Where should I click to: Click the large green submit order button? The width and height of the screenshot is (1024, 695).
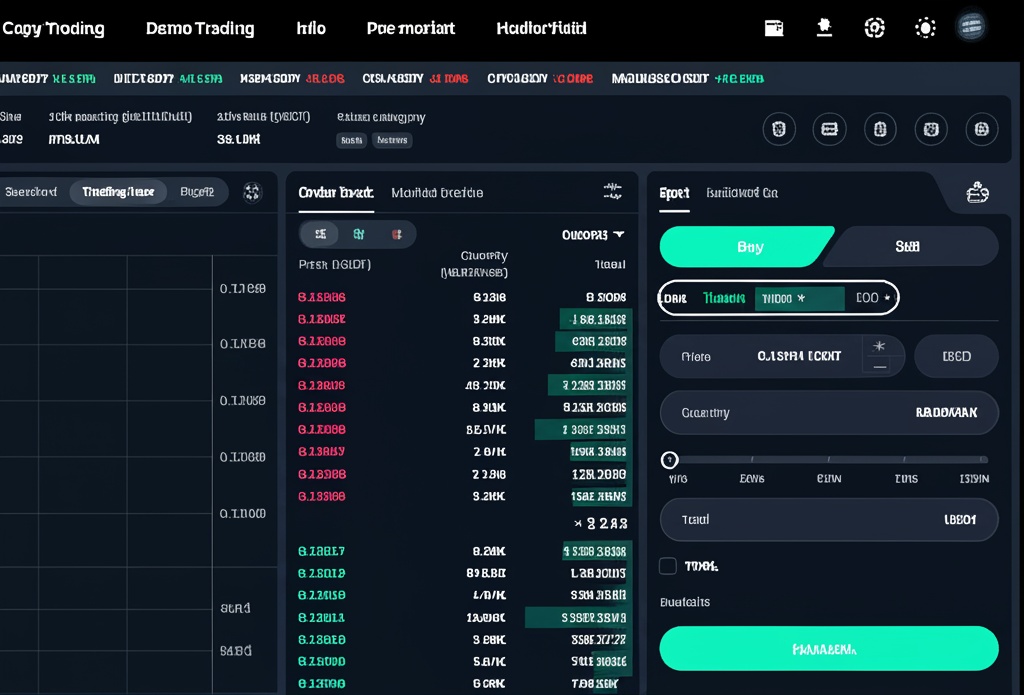pos(829,649)
